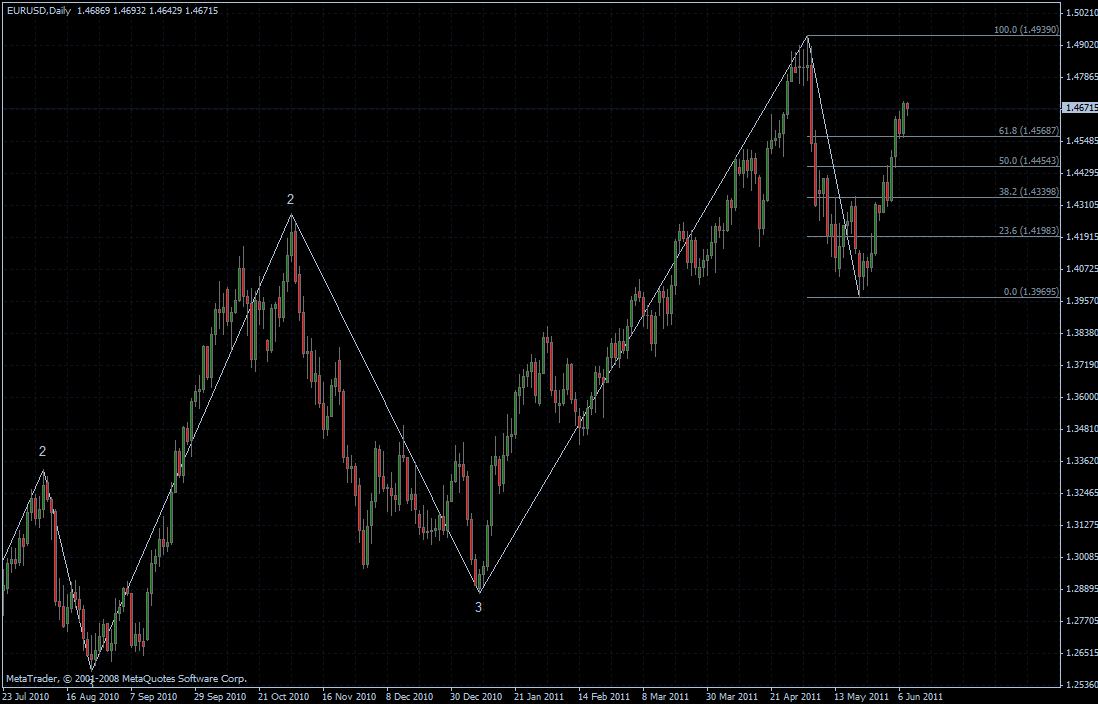Click the 21 Jan 2011 date label
This screenshot has height=704, width=1098.
[539, 697]
